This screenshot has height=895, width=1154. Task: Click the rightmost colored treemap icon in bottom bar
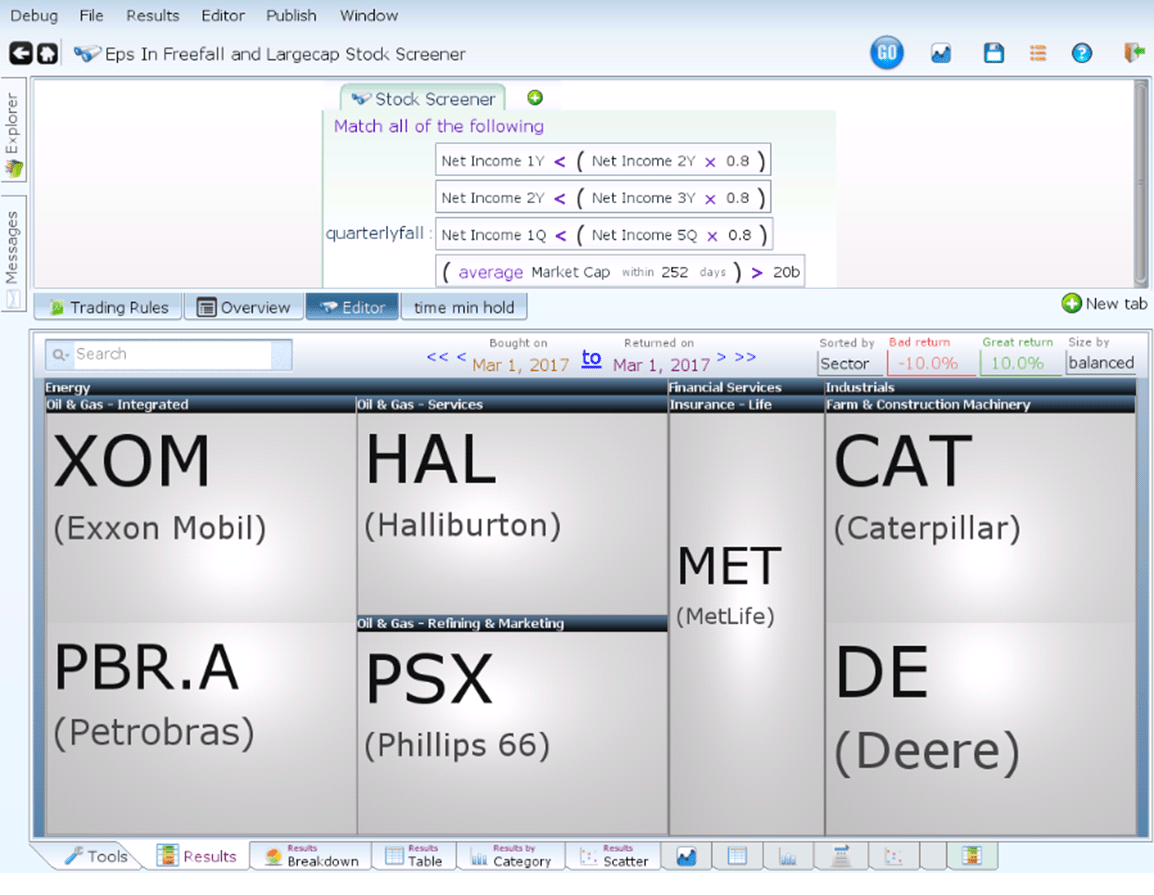971,856
